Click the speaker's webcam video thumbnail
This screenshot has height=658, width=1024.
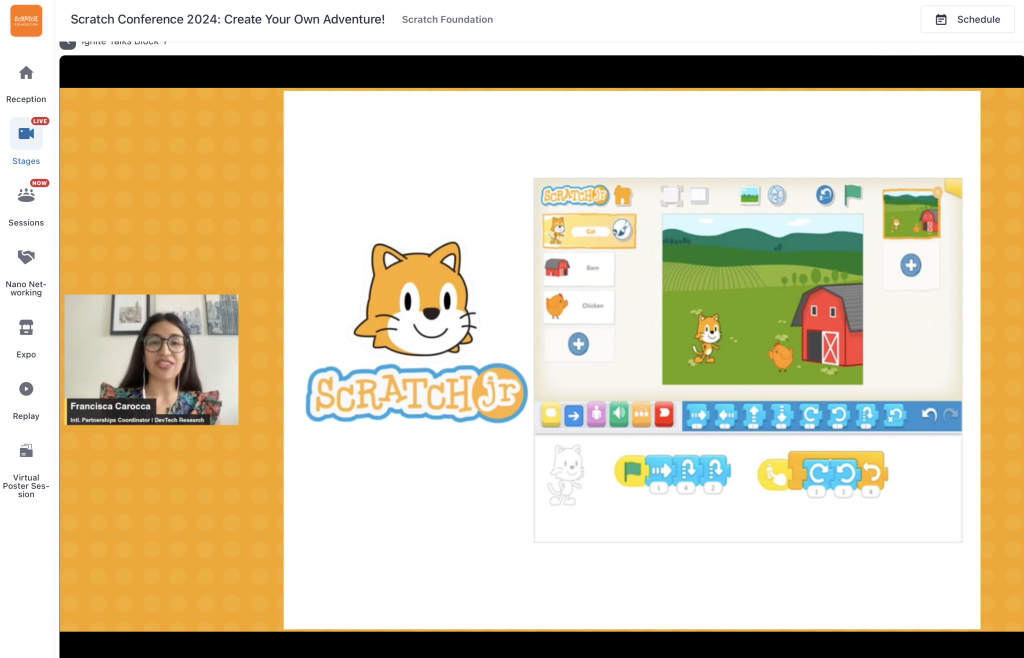click(151, 360)
